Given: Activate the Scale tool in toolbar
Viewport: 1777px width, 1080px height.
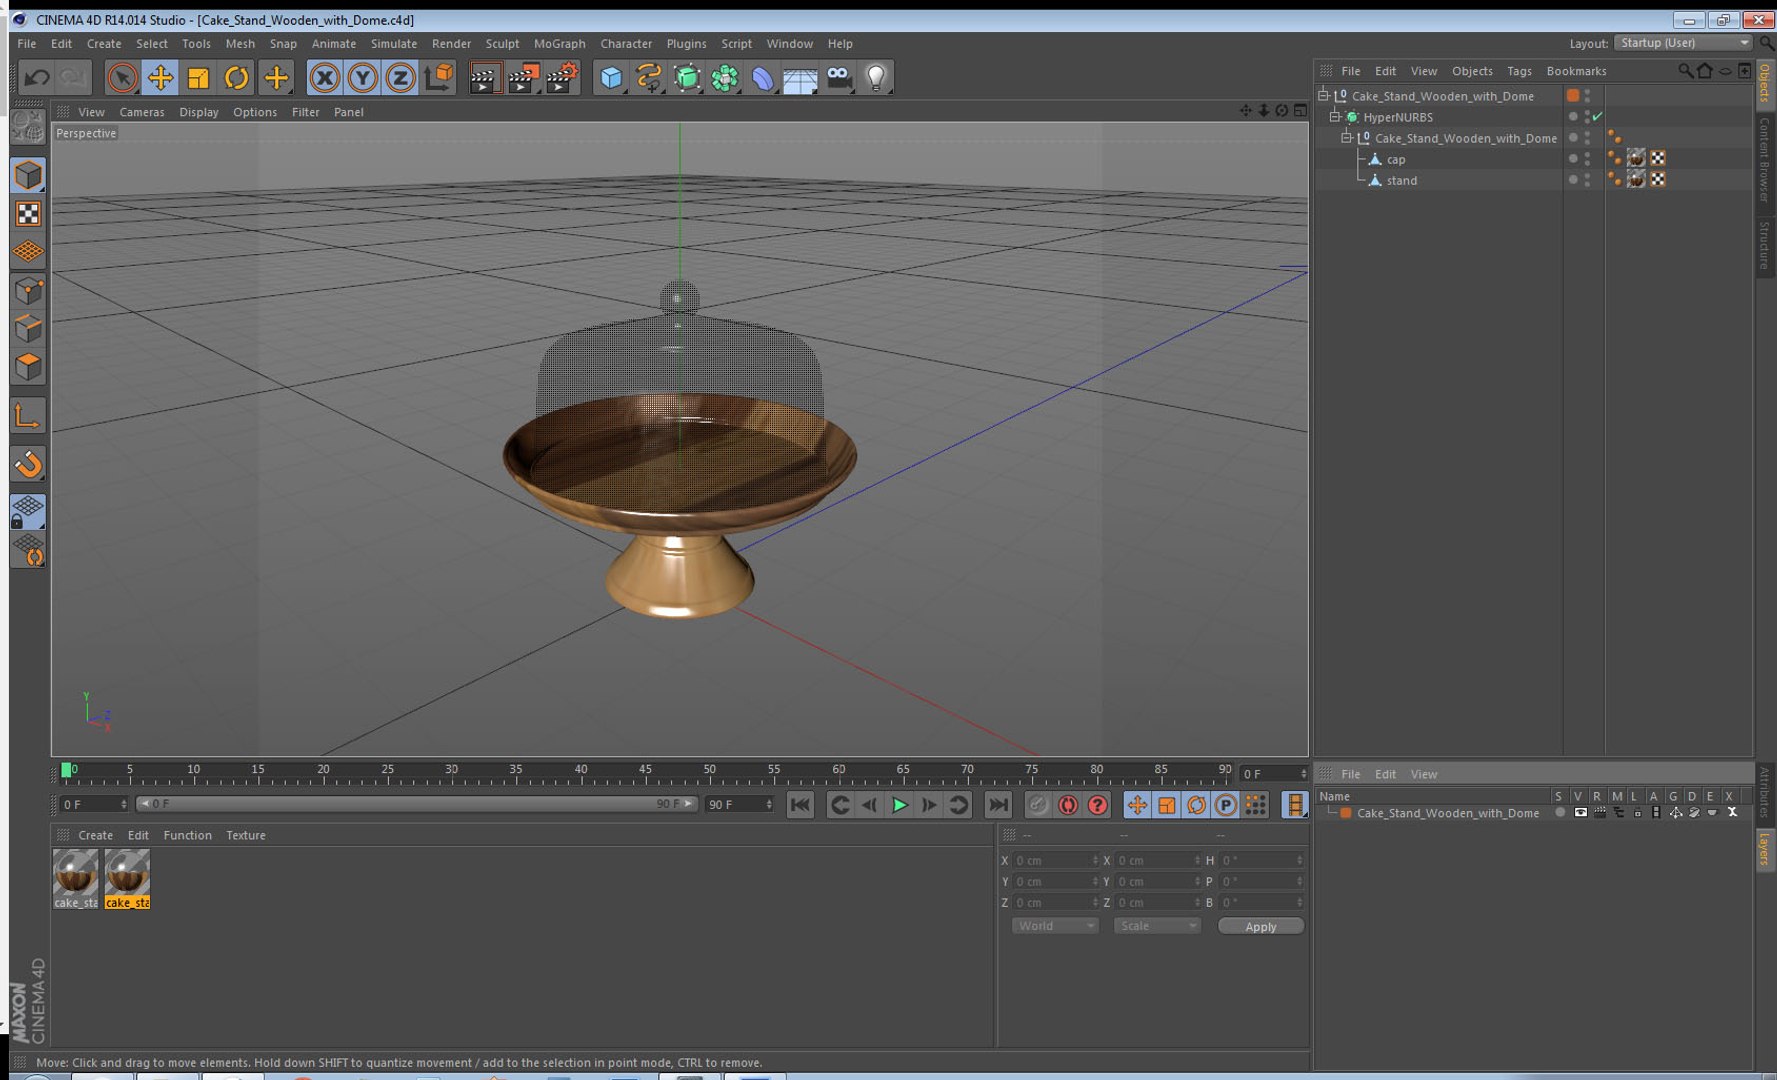Looking at the screenshot, I should [x=198, y=77].
